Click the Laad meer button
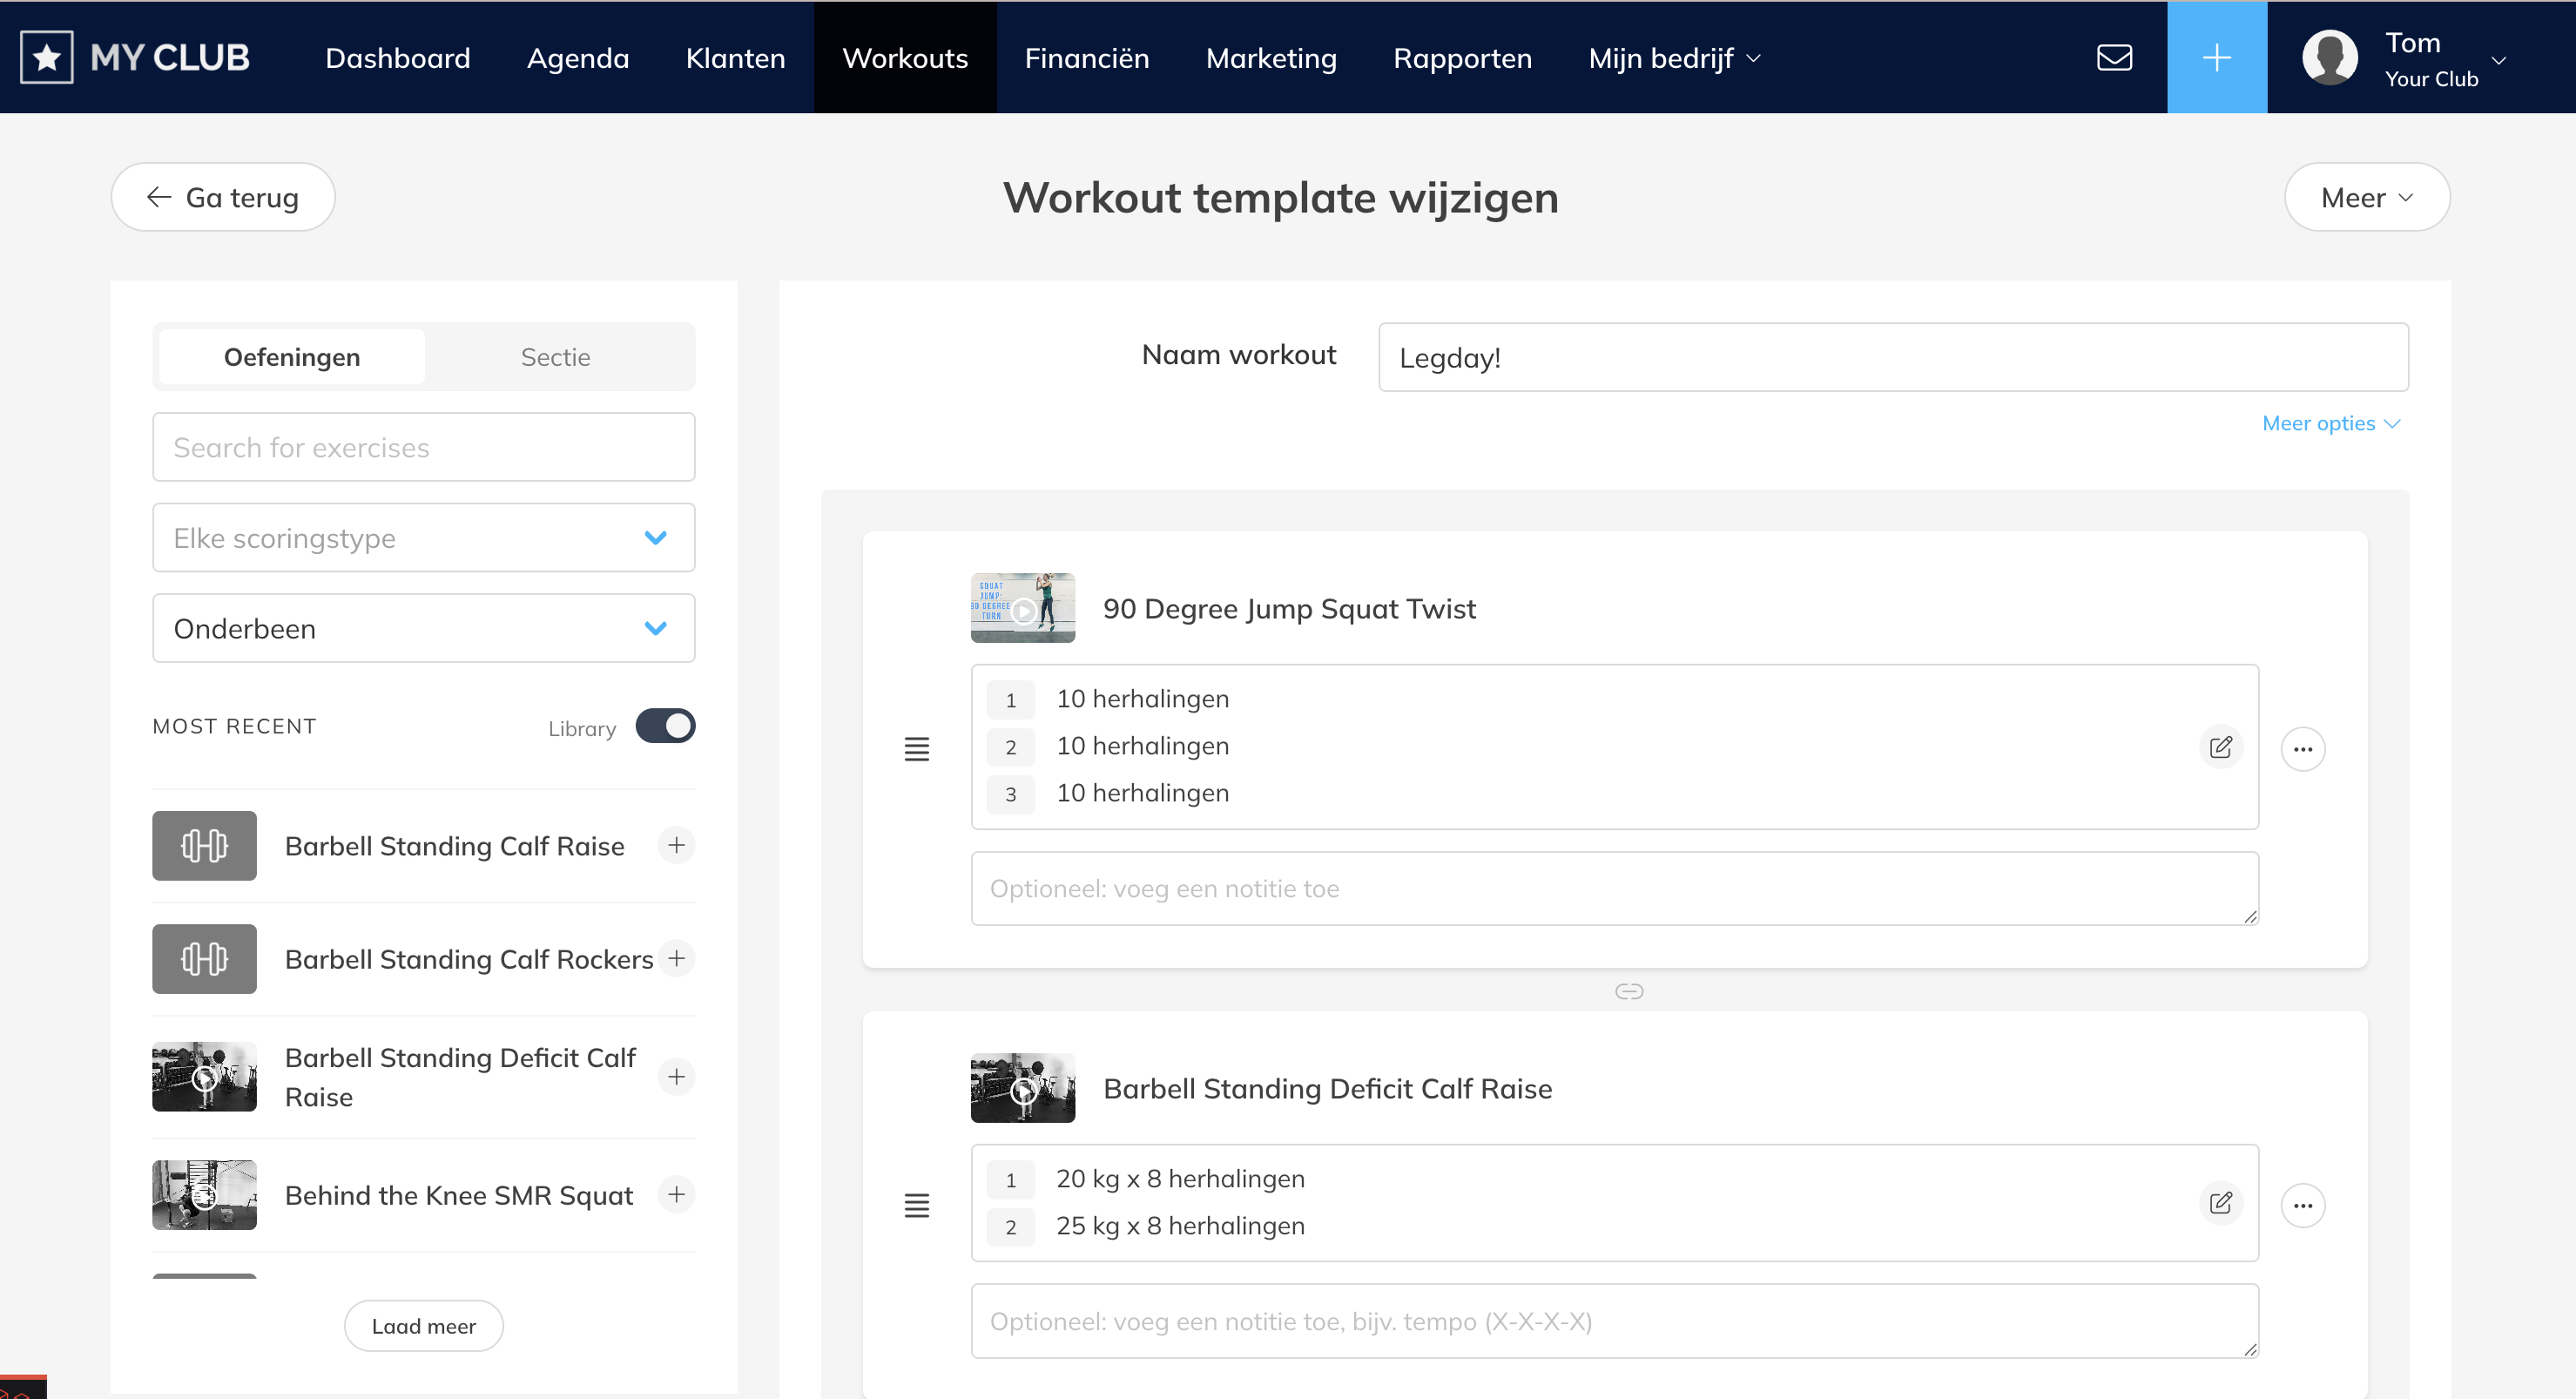Screen dimensions: 2576x1399 point(423,1325)
